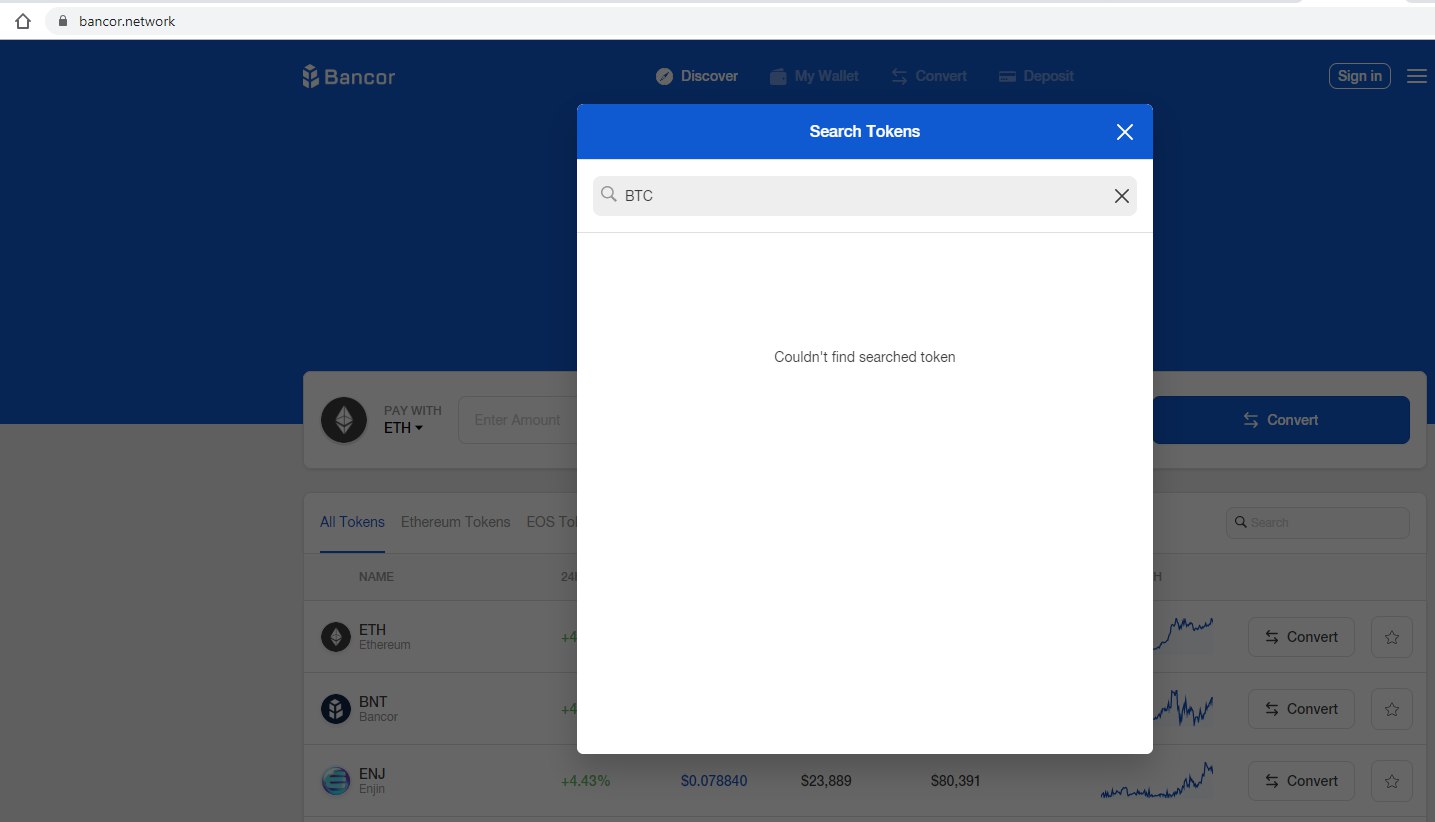Click Convert button in BNT row
The image size is (1435, 822).
[1301, 709]
